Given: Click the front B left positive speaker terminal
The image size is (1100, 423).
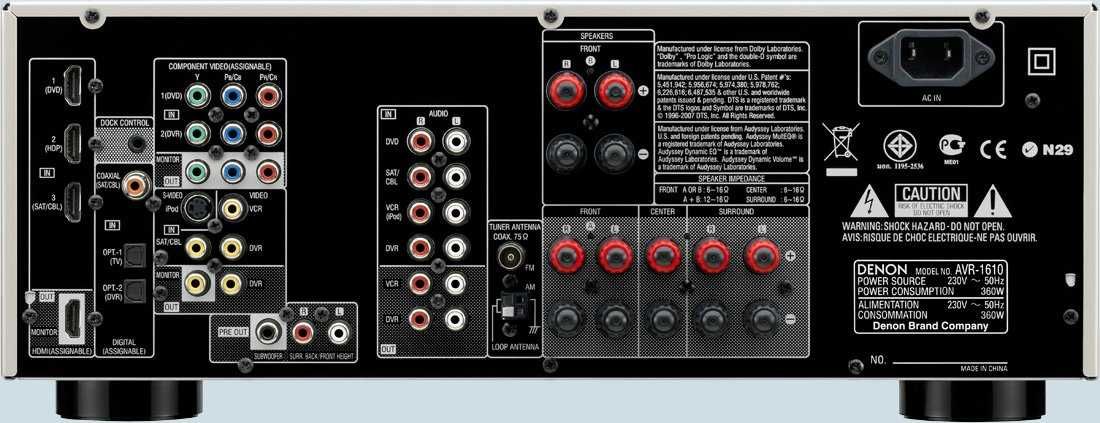Looking at the screenshot, I should (614, 91).
